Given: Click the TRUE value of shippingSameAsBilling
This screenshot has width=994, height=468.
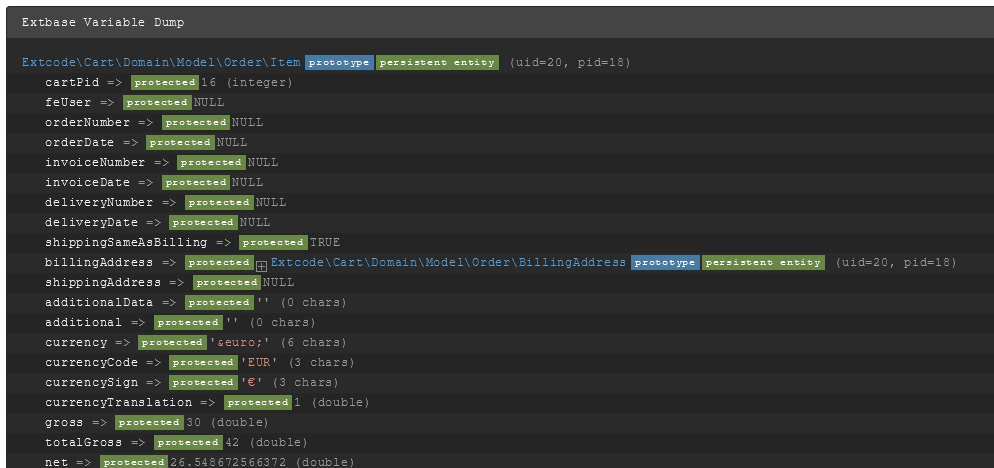Looking at the screenshot, I should (x=325, y=242).
